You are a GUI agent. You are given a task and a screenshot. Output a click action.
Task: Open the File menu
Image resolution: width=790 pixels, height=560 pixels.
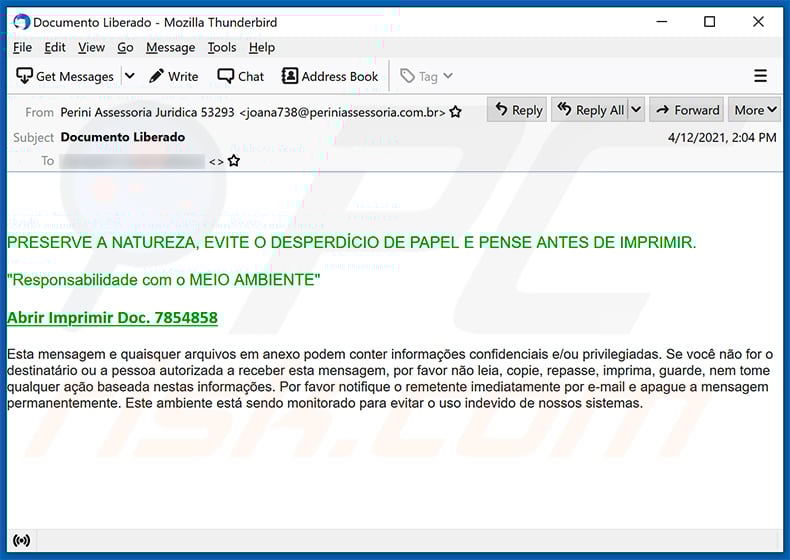point(22,47)
